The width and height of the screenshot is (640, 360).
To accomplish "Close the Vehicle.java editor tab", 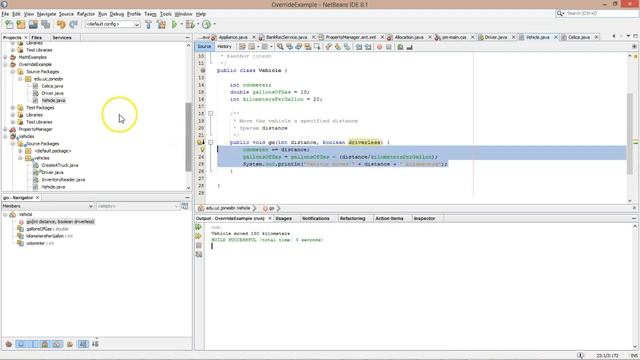I will [556, 37].
